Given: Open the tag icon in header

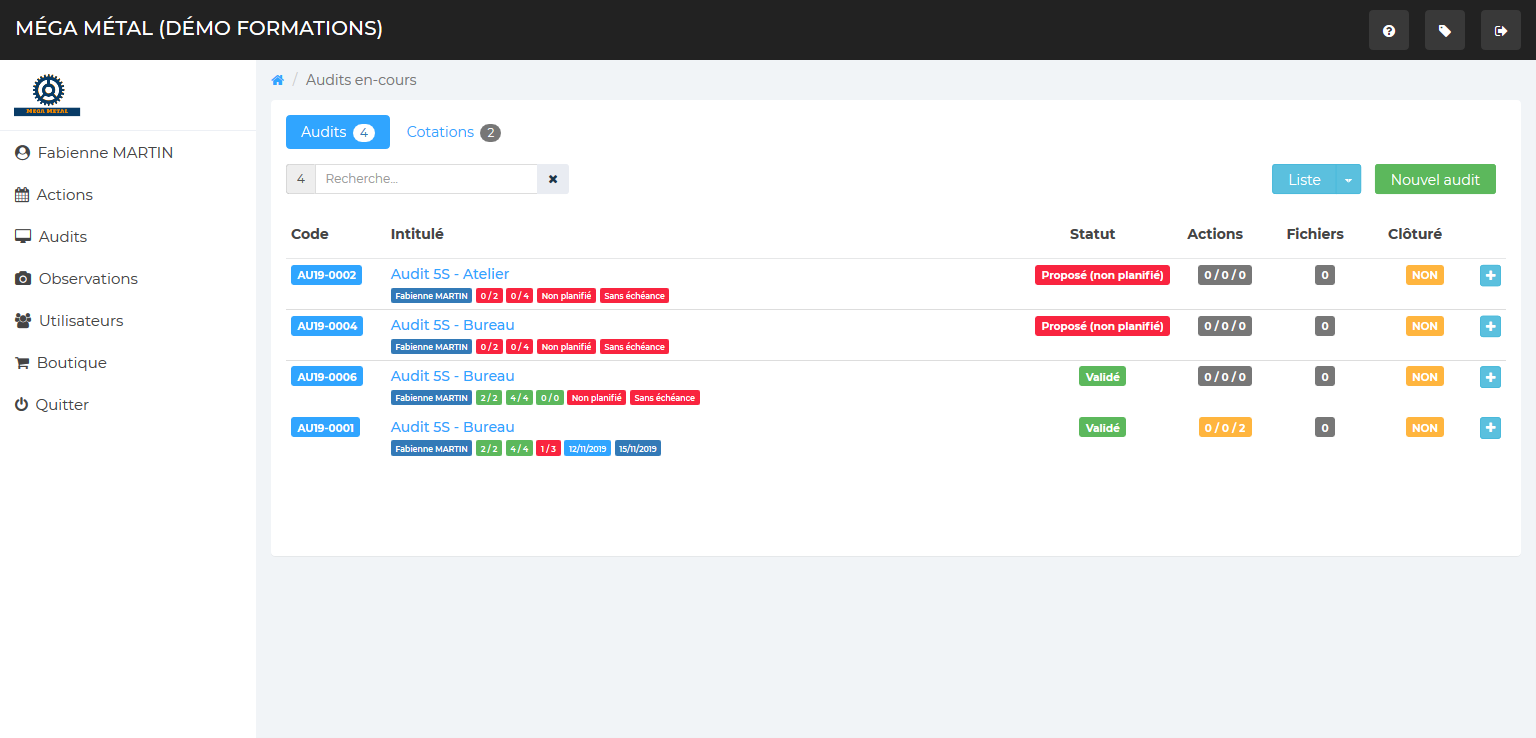Looking at the screenshot, I should (x=1444, y=31).
